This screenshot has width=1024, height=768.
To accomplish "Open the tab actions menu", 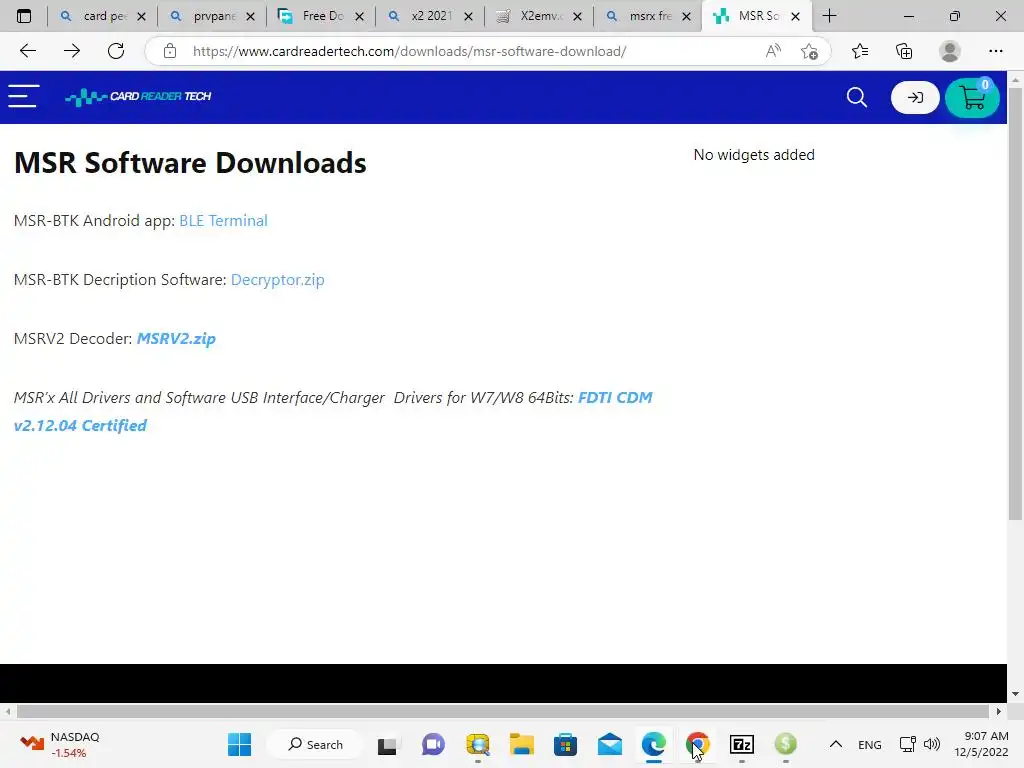I will coord(24,16).
